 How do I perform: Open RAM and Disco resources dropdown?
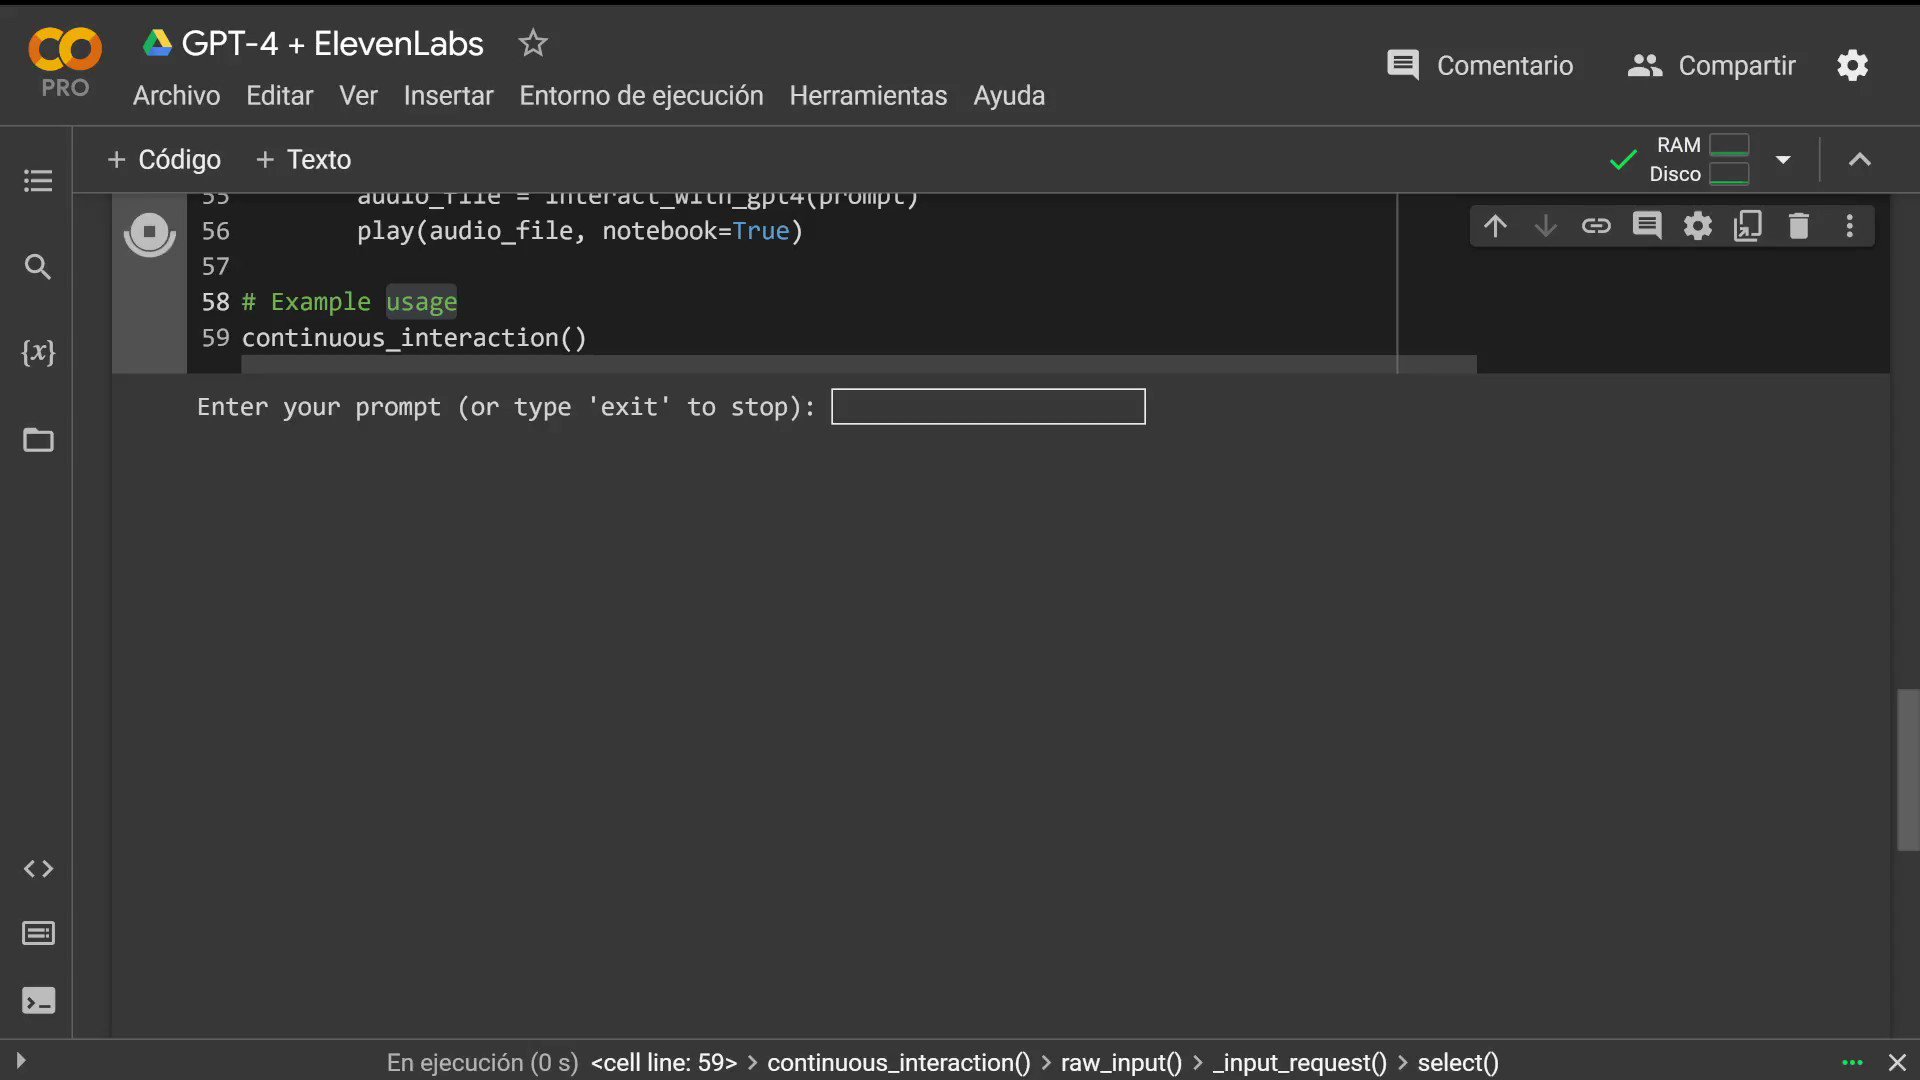[1783, 160]
